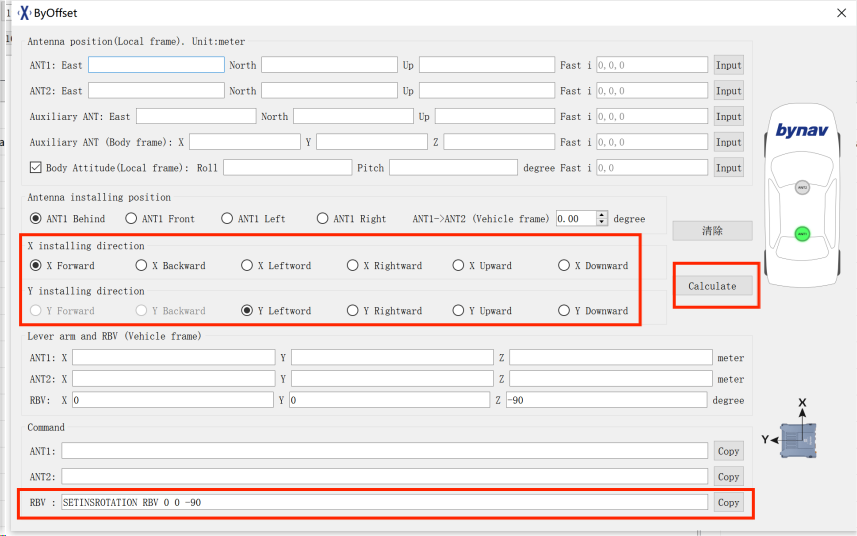Click Input button on the ANT1 row

(x=728, y=65)
